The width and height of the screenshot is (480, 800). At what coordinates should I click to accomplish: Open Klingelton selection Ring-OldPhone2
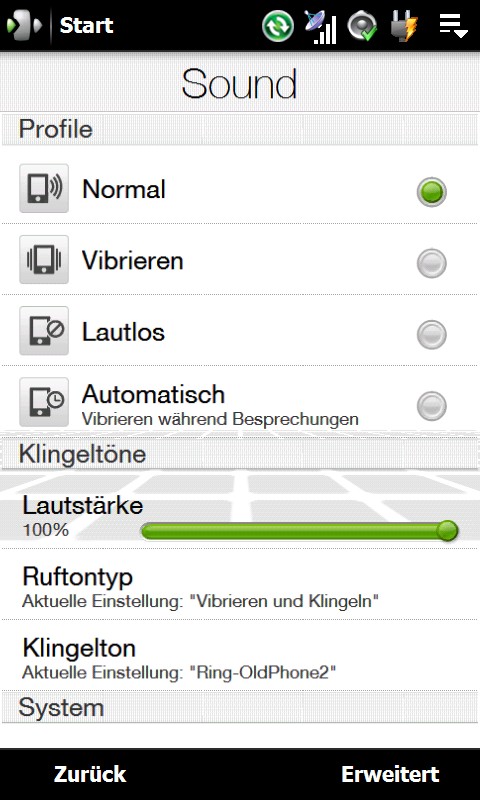(240, 656)
